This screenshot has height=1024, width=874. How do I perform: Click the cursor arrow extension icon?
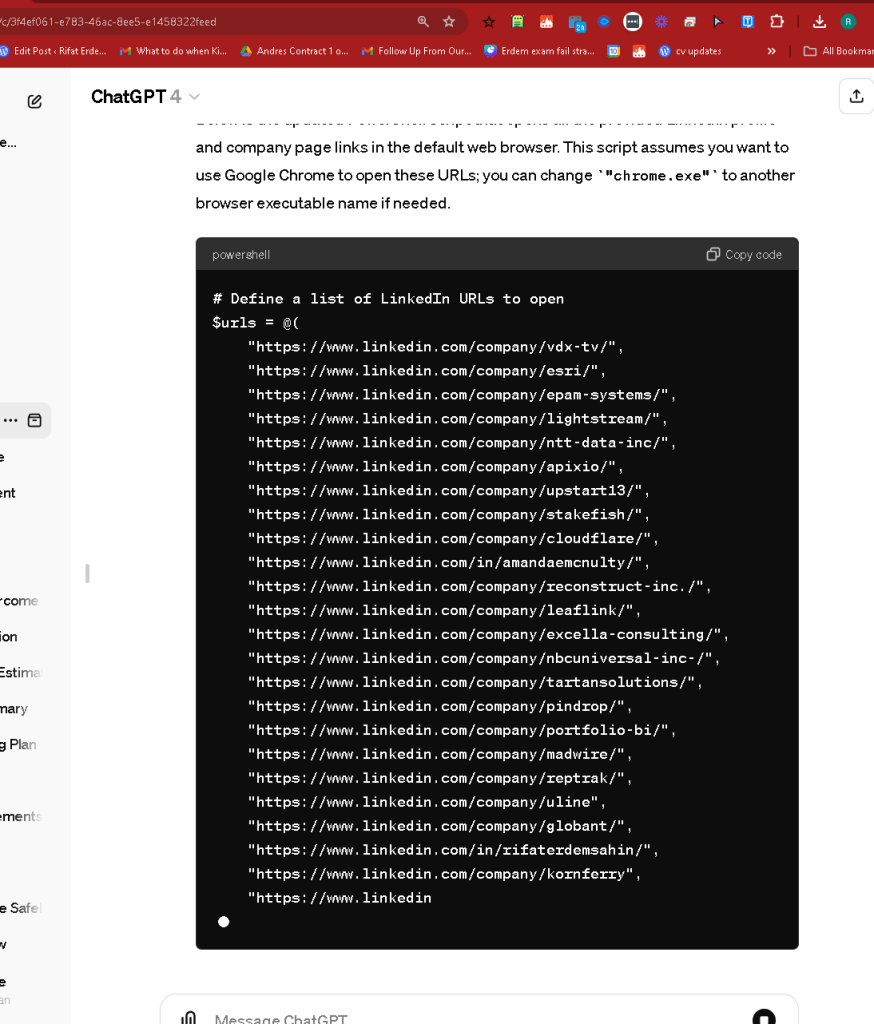pos(719,22)
